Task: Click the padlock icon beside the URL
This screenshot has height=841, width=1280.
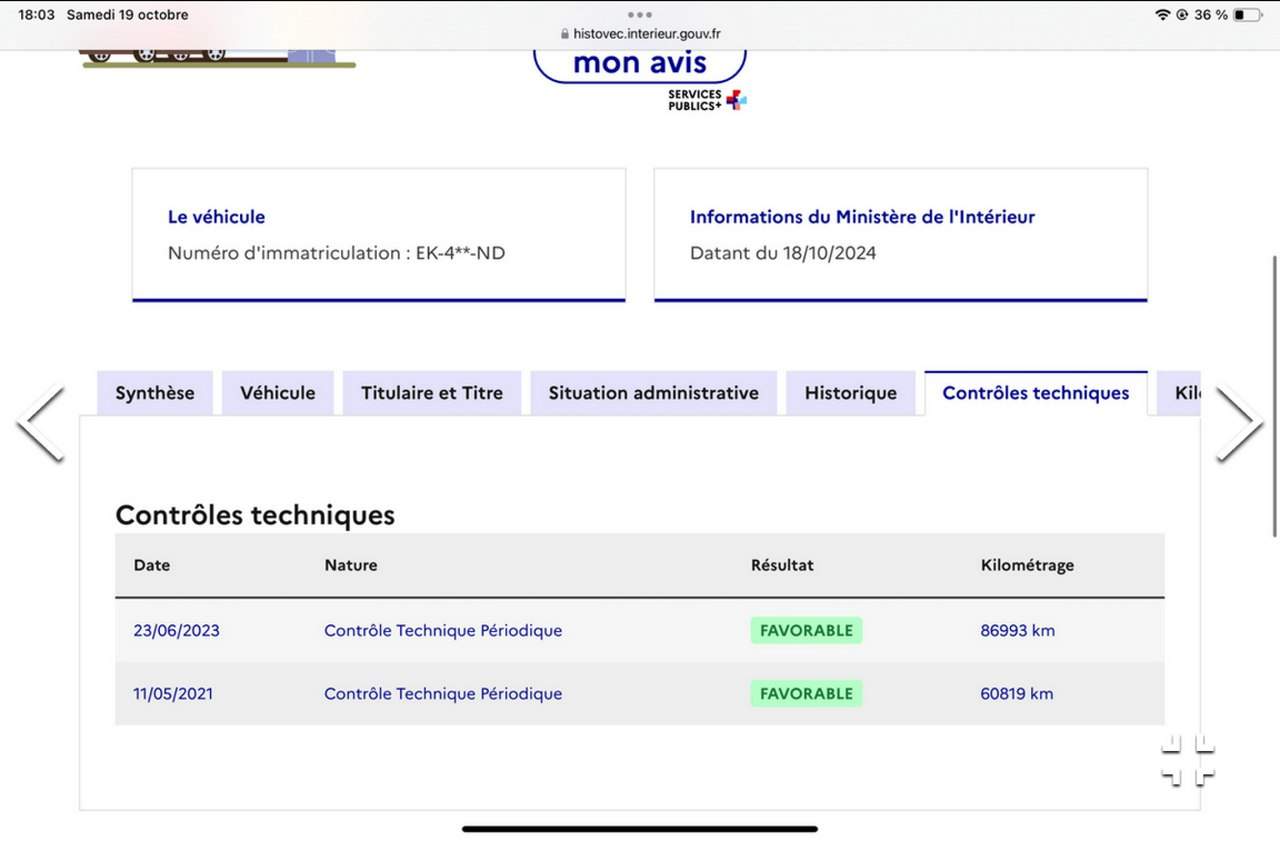Action: (565, 34)
